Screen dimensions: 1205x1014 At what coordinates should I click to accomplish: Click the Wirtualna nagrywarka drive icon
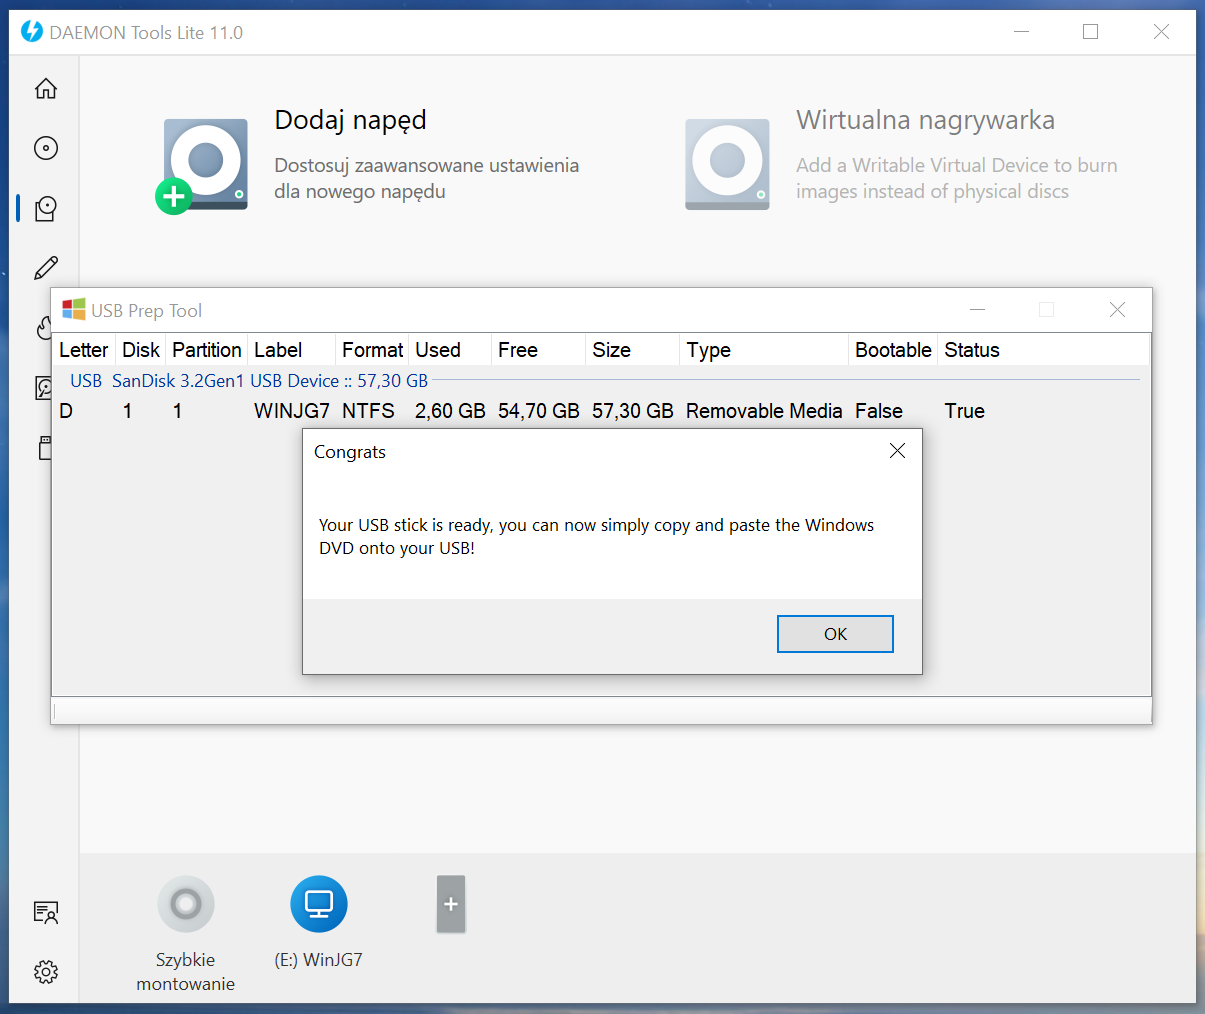point(727,164)
